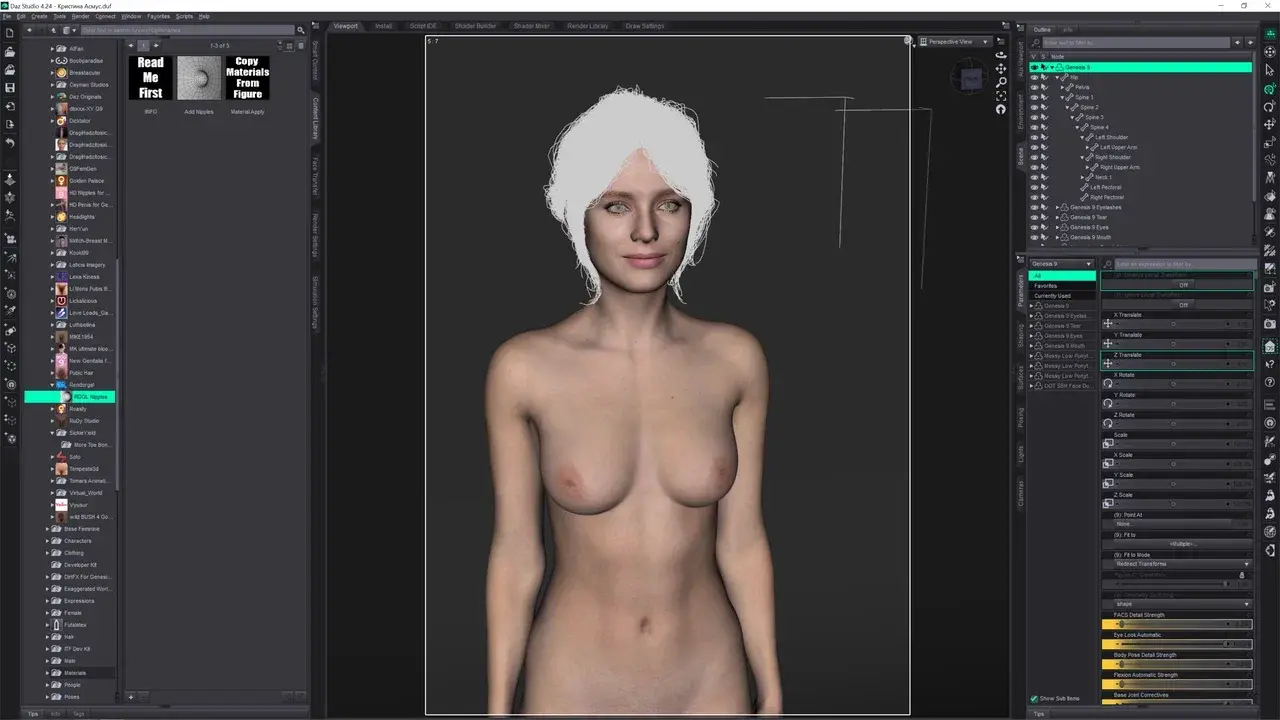This screenshot has width=1280, height=720.
Task: Open the Render menu
Action: tap(81, 16)
